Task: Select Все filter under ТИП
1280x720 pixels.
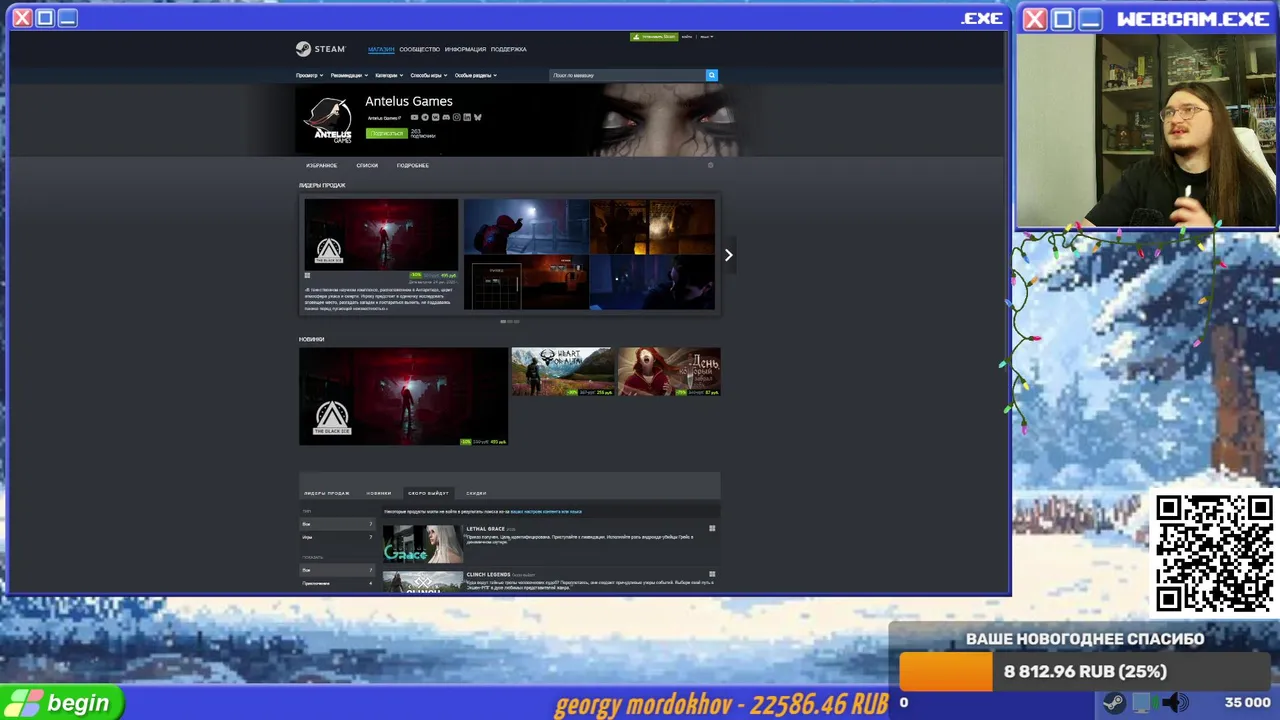Action: 338,524
